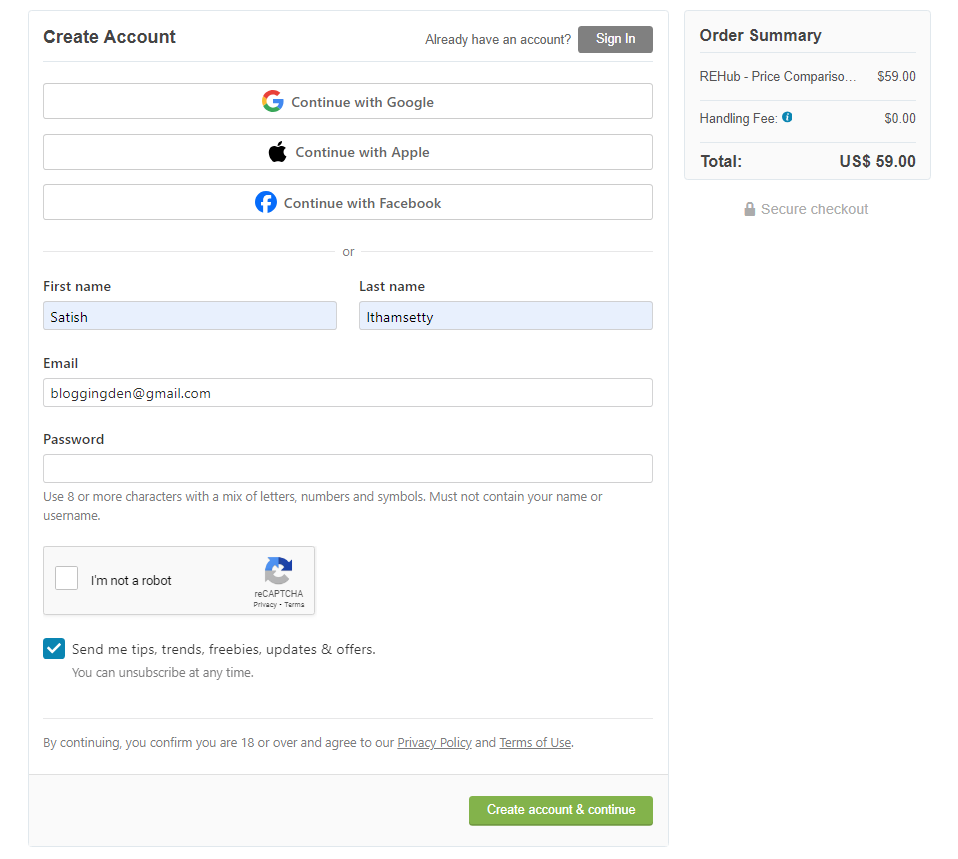Screen dimensions: 958x859
Task: Select Continue with Google
Action: (347, 101)
